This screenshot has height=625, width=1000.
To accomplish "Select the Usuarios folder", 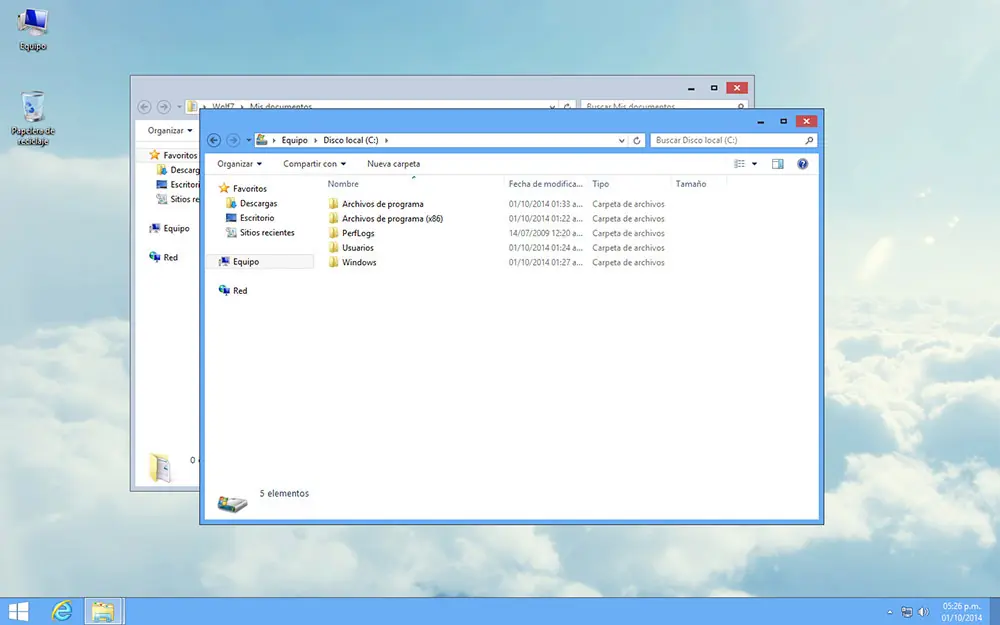I will [351, 248].
